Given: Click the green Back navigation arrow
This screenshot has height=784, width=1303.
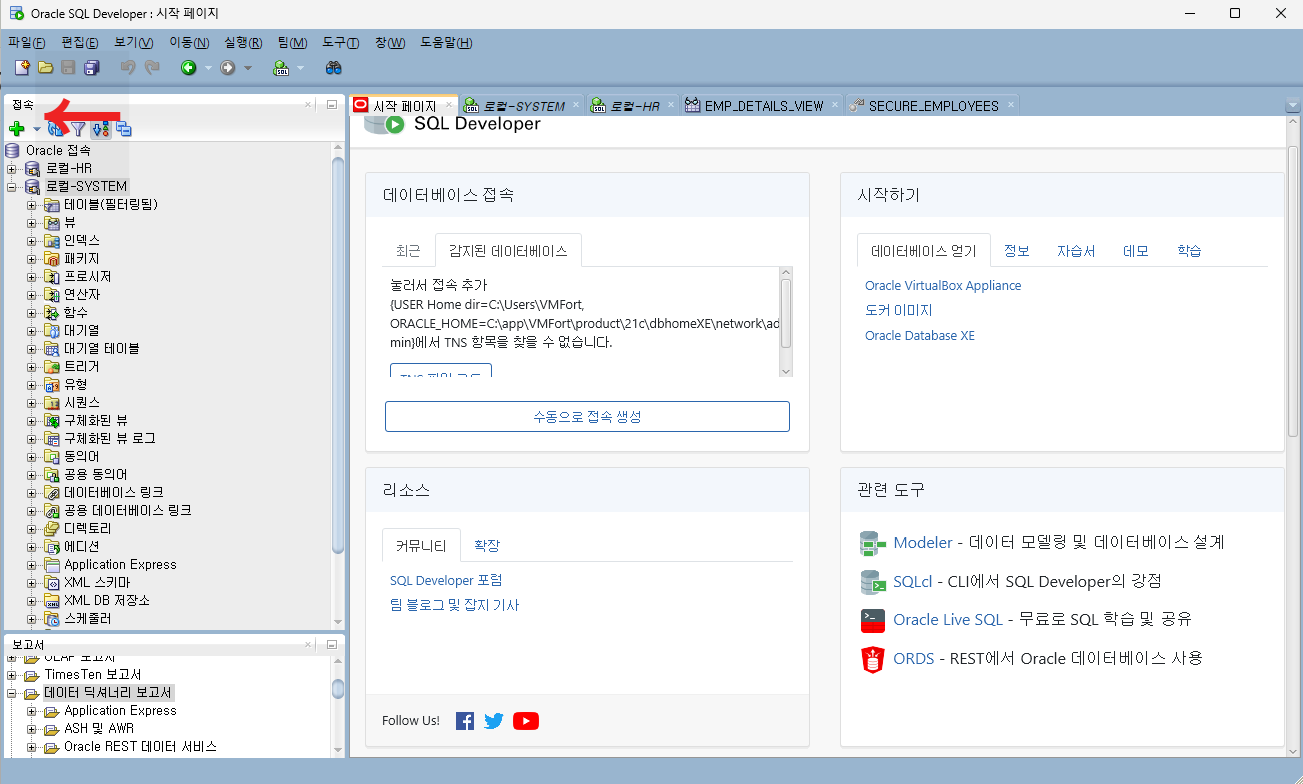Looking at the screenshot, I should point(188,68).
